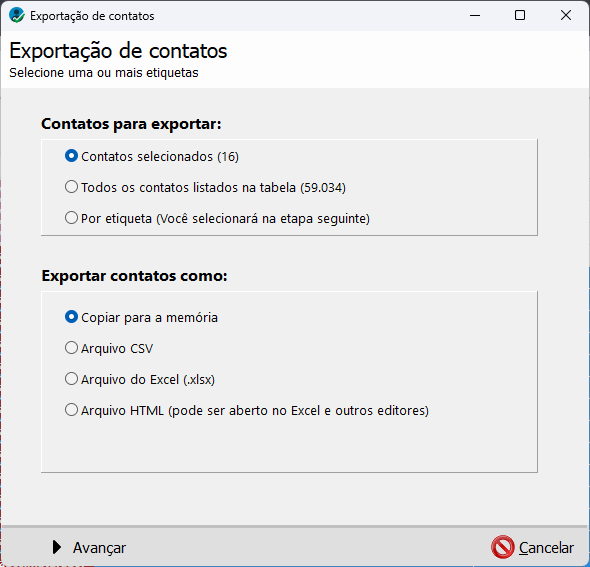Screen dimensions: 590x567
Task: Click the Cancelar button text
Action: pyautogui.click(x=546, y=548)
